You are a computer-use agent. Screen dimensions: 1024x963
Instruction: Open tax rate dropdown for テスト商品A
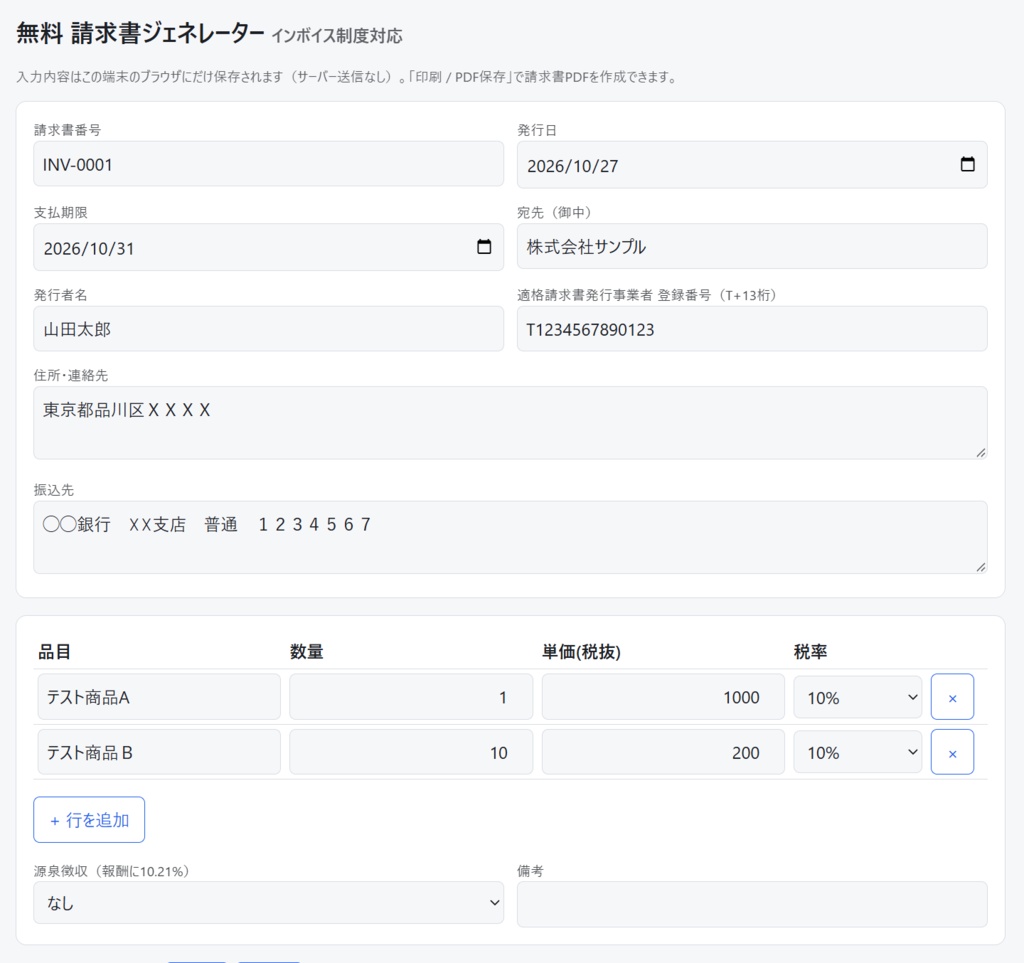[x=857, y=697]
